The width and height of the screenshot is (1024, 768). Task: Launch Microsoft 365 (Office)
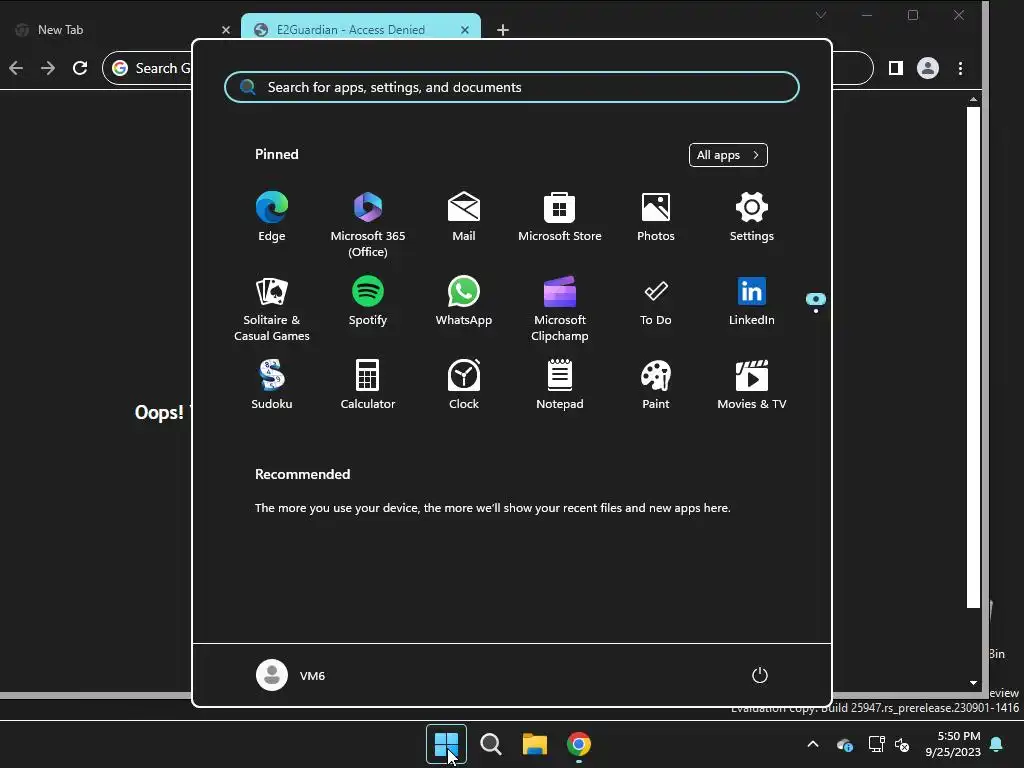point(368,224)
